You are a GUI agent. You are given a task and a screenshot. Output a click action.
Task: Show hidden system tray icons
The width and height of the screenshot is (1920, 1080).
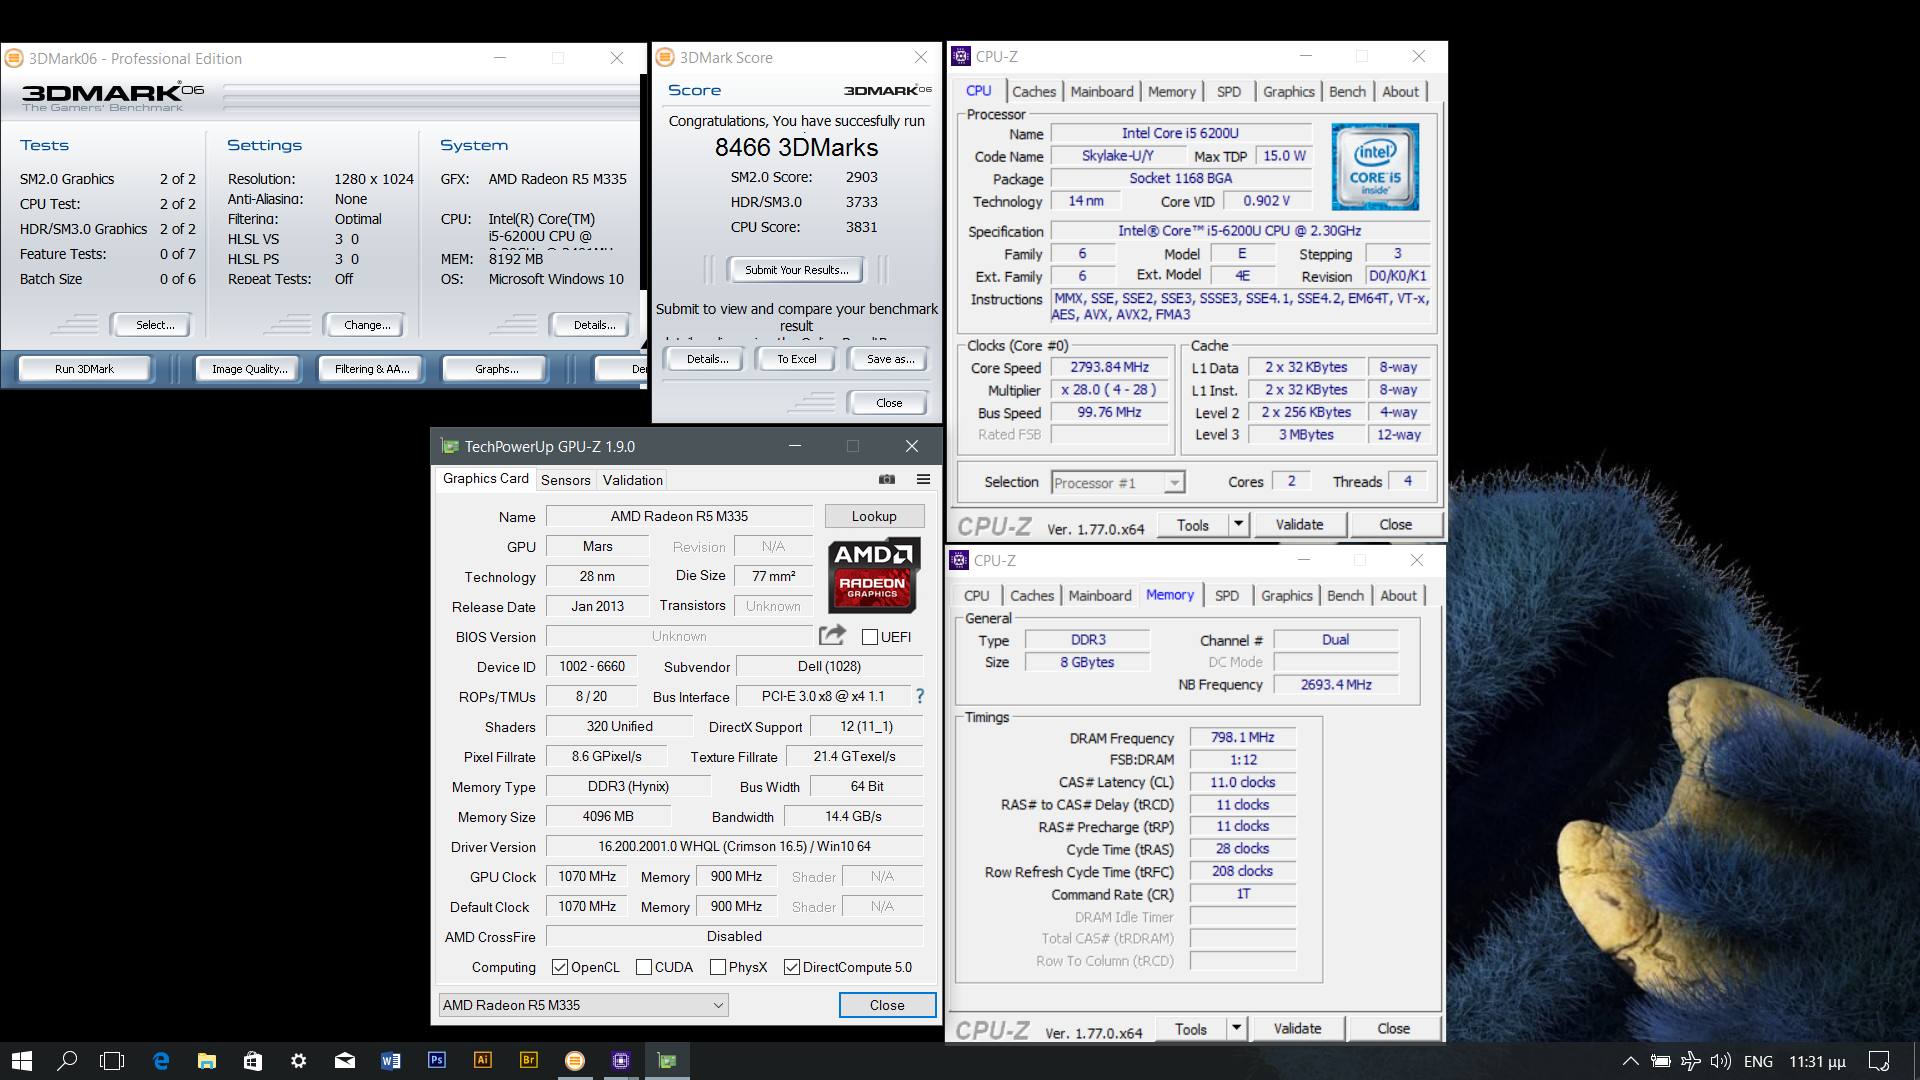tap(1630, 1061)
